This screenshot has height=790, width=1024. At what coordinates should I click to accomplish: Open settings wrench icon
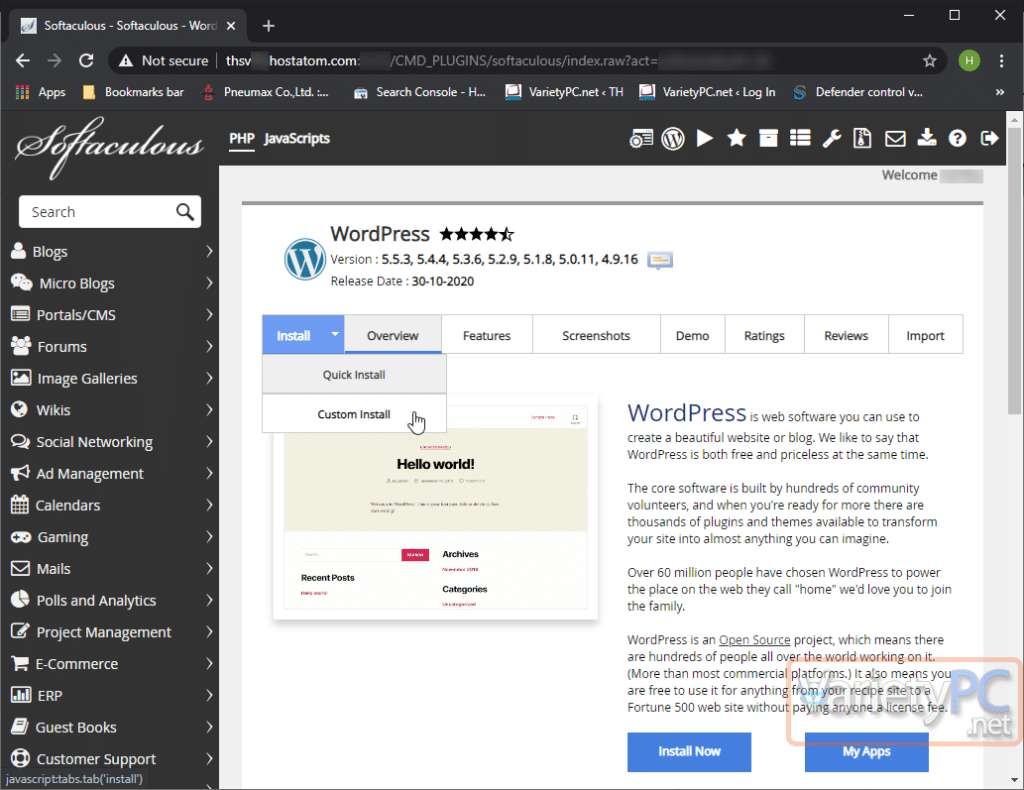pyautogui.click(x=831, y=138)
